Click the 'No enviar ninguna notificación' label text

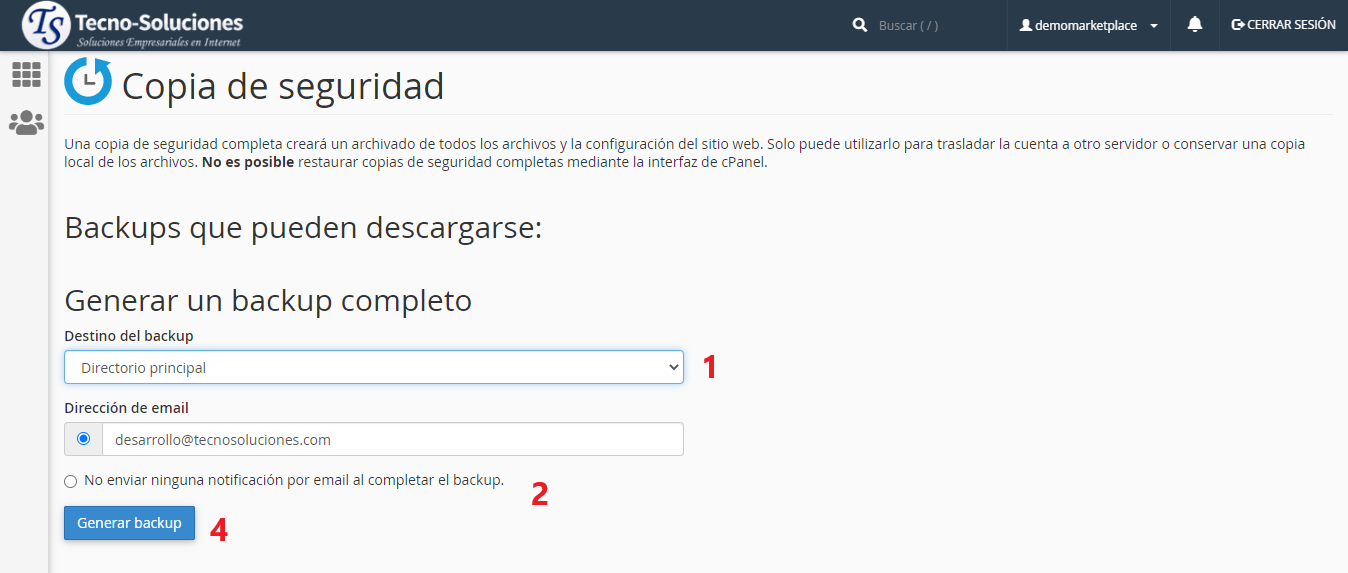tap(294, 480)
